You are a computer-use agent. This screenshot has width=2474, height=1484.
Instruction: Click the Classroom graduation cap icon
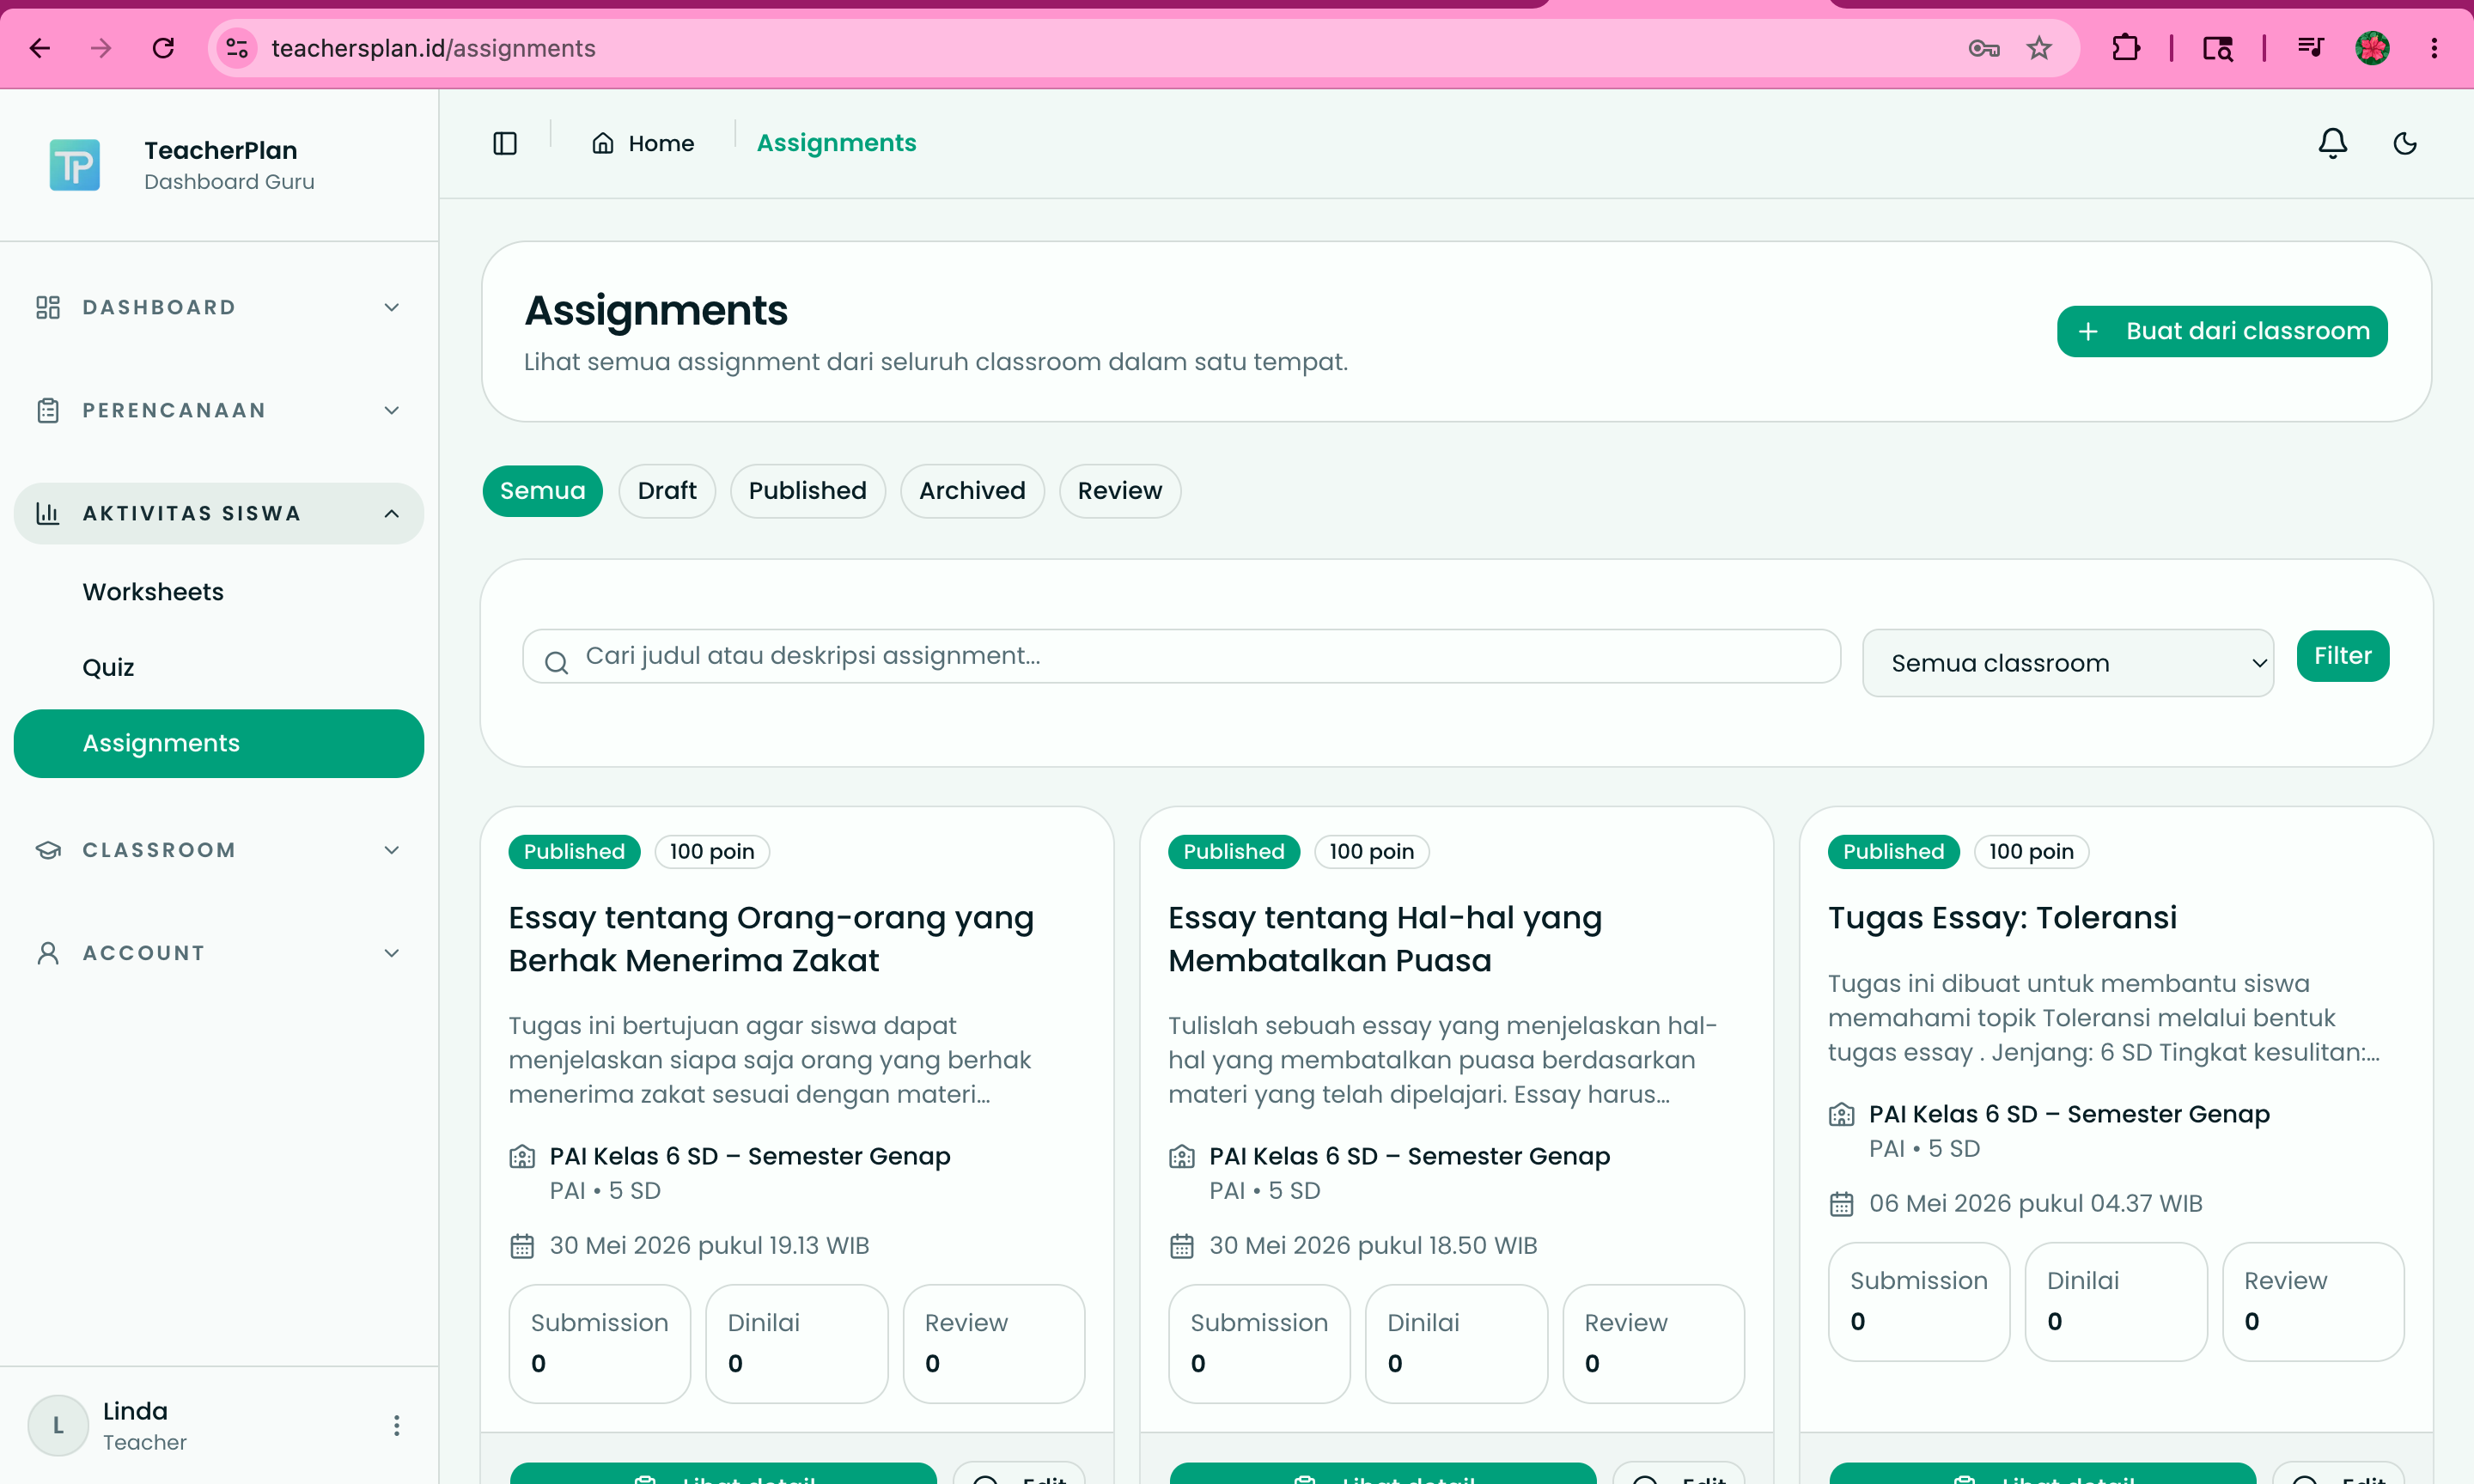tap(48, 850)
